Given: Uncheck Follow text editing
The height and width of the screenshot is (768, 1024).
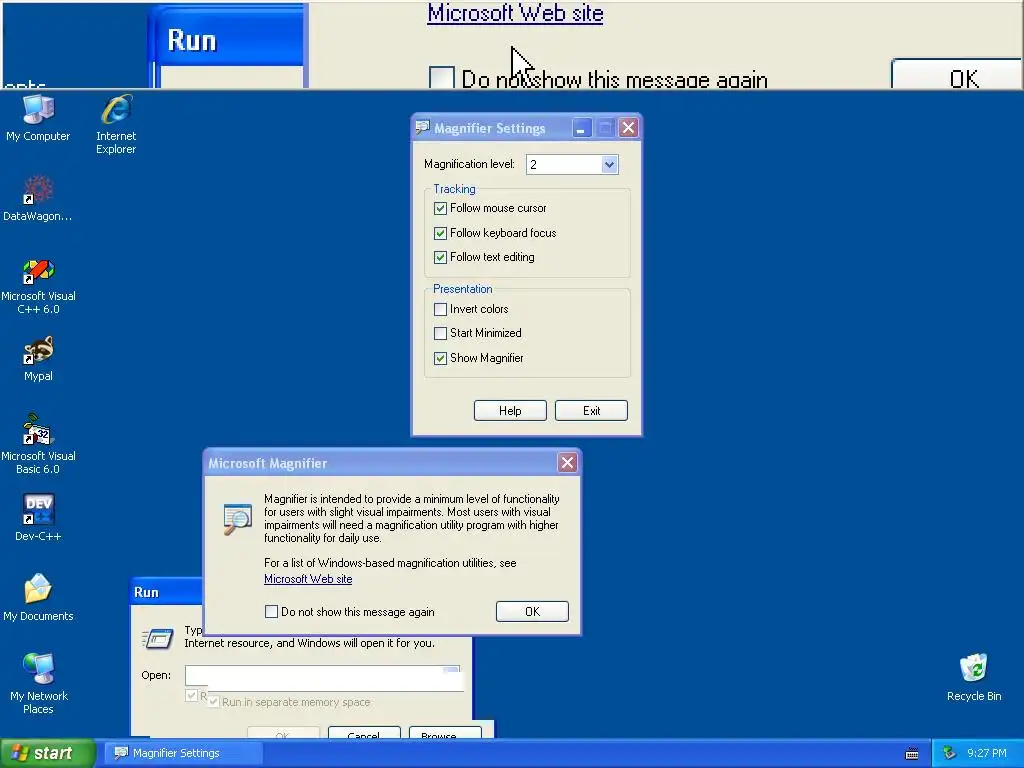Looking at the screenshot, I should 440,257.
